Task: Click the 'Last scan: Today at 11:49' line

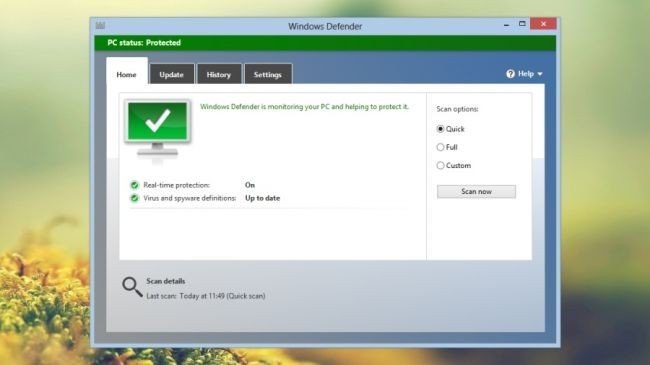Action: (x=206, y=296)
